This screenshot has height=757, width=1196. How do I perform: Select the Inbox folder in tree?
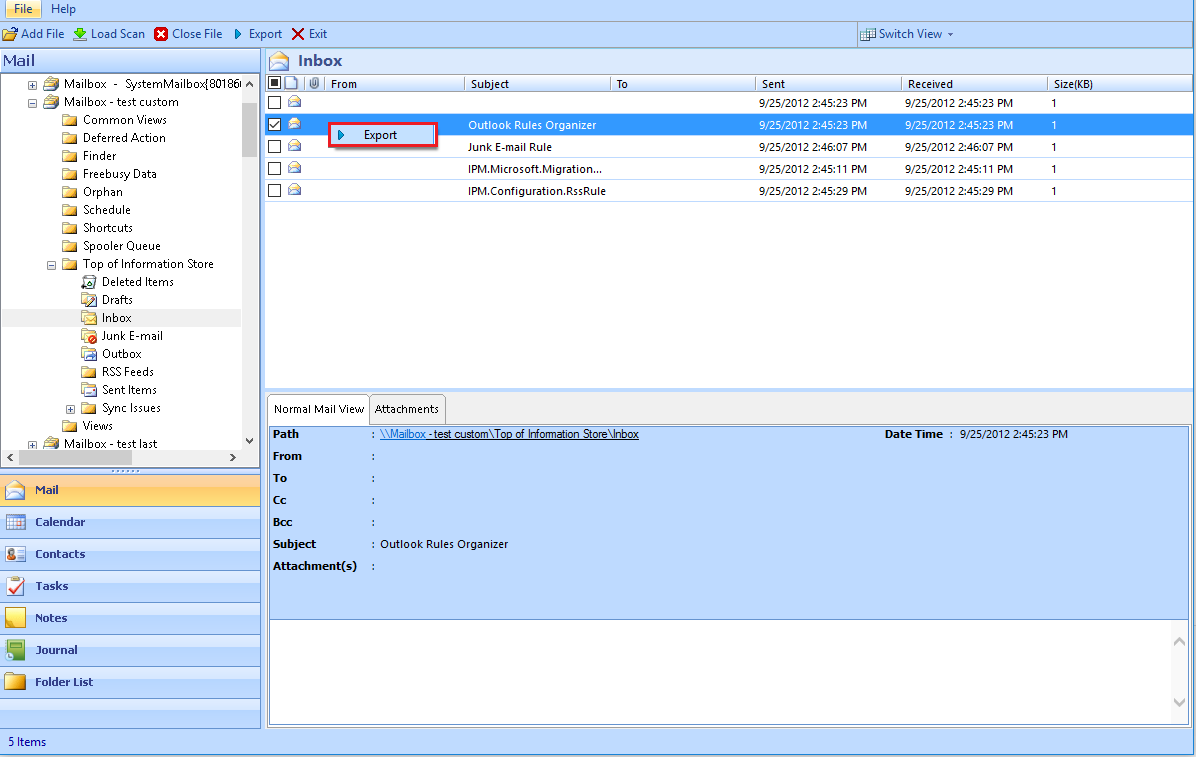click(x=117, y=318)
